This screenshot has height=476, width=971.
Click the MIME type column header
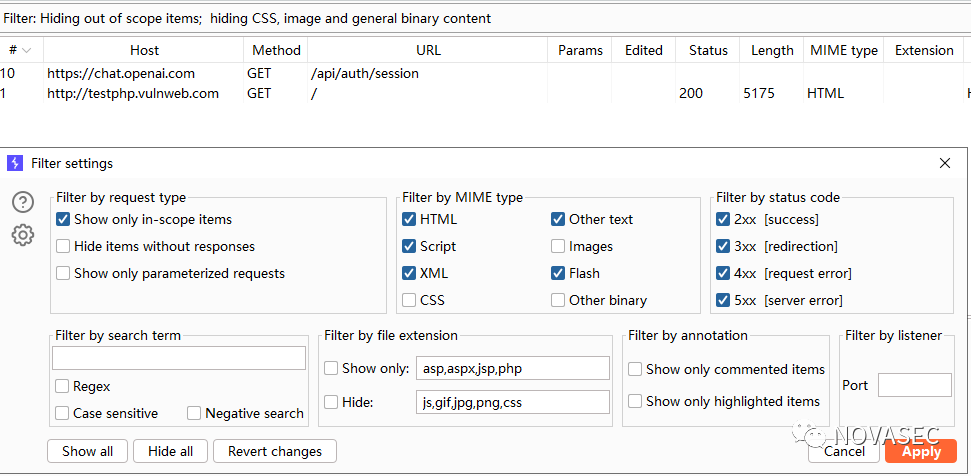pos(843,50)
